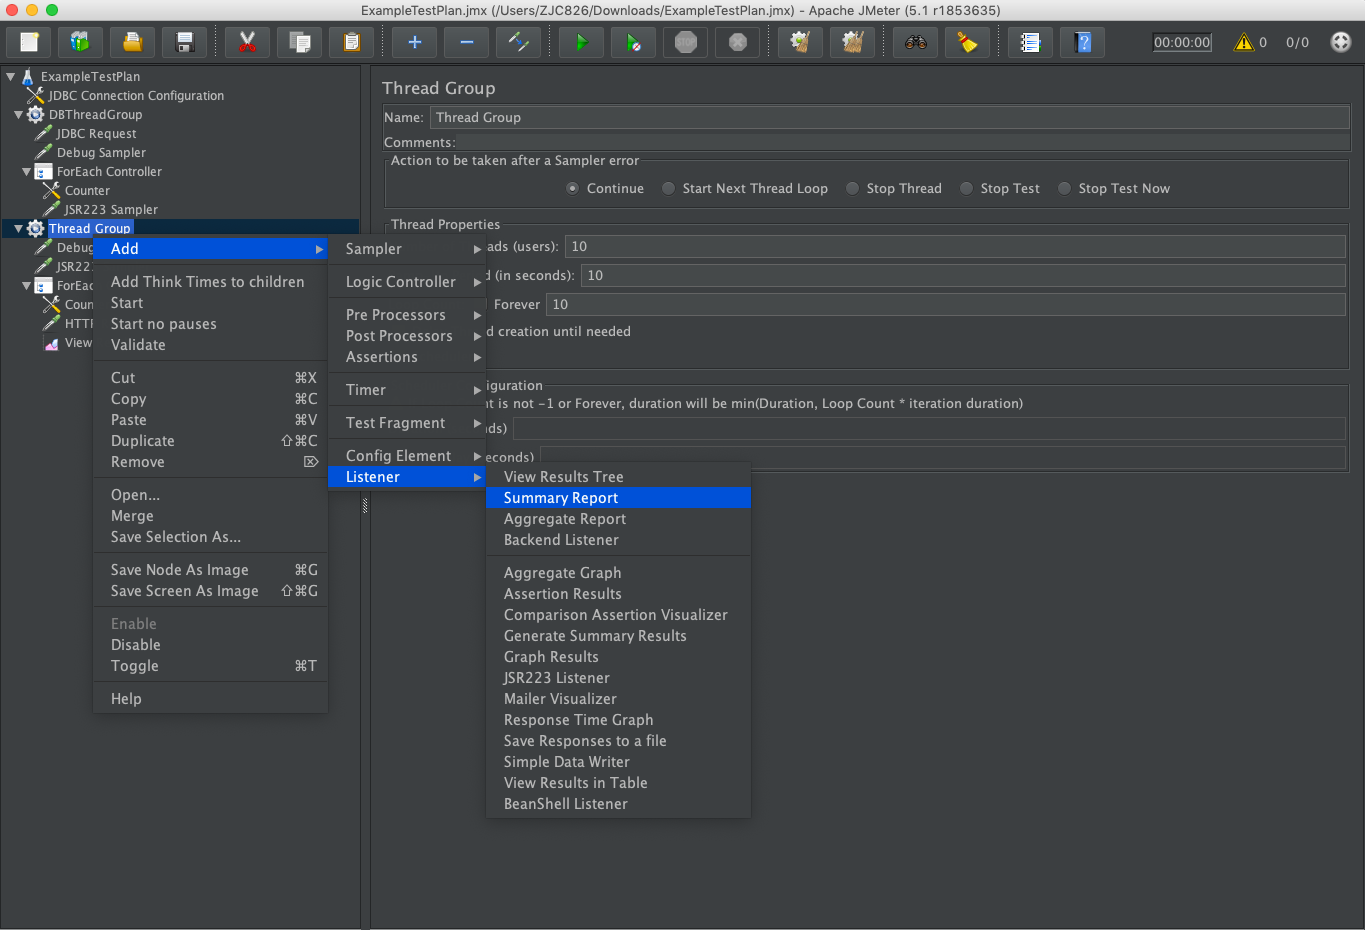Collapse the ForEach Controller node under DBThreadGroup

point(26,172)
